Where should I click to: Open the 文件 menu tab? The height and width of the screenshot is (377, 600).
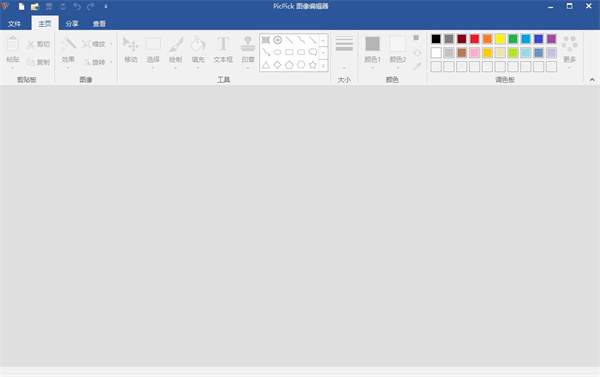[x=15, y=24]
